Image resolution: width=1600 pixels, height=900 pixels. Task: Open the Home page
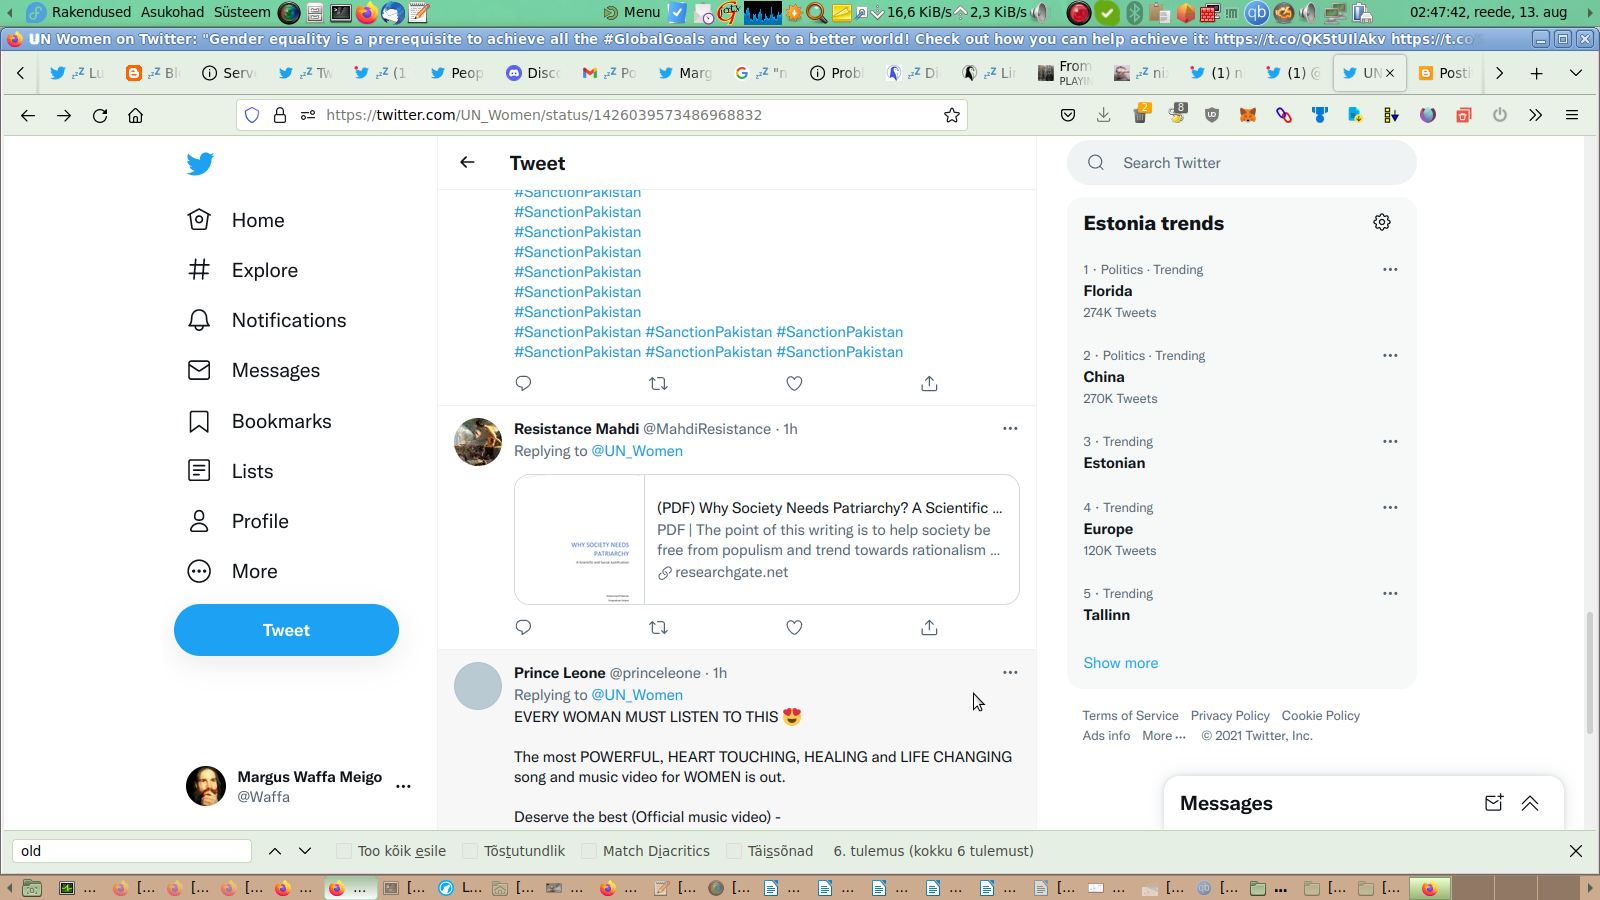(x=236, y=220)
